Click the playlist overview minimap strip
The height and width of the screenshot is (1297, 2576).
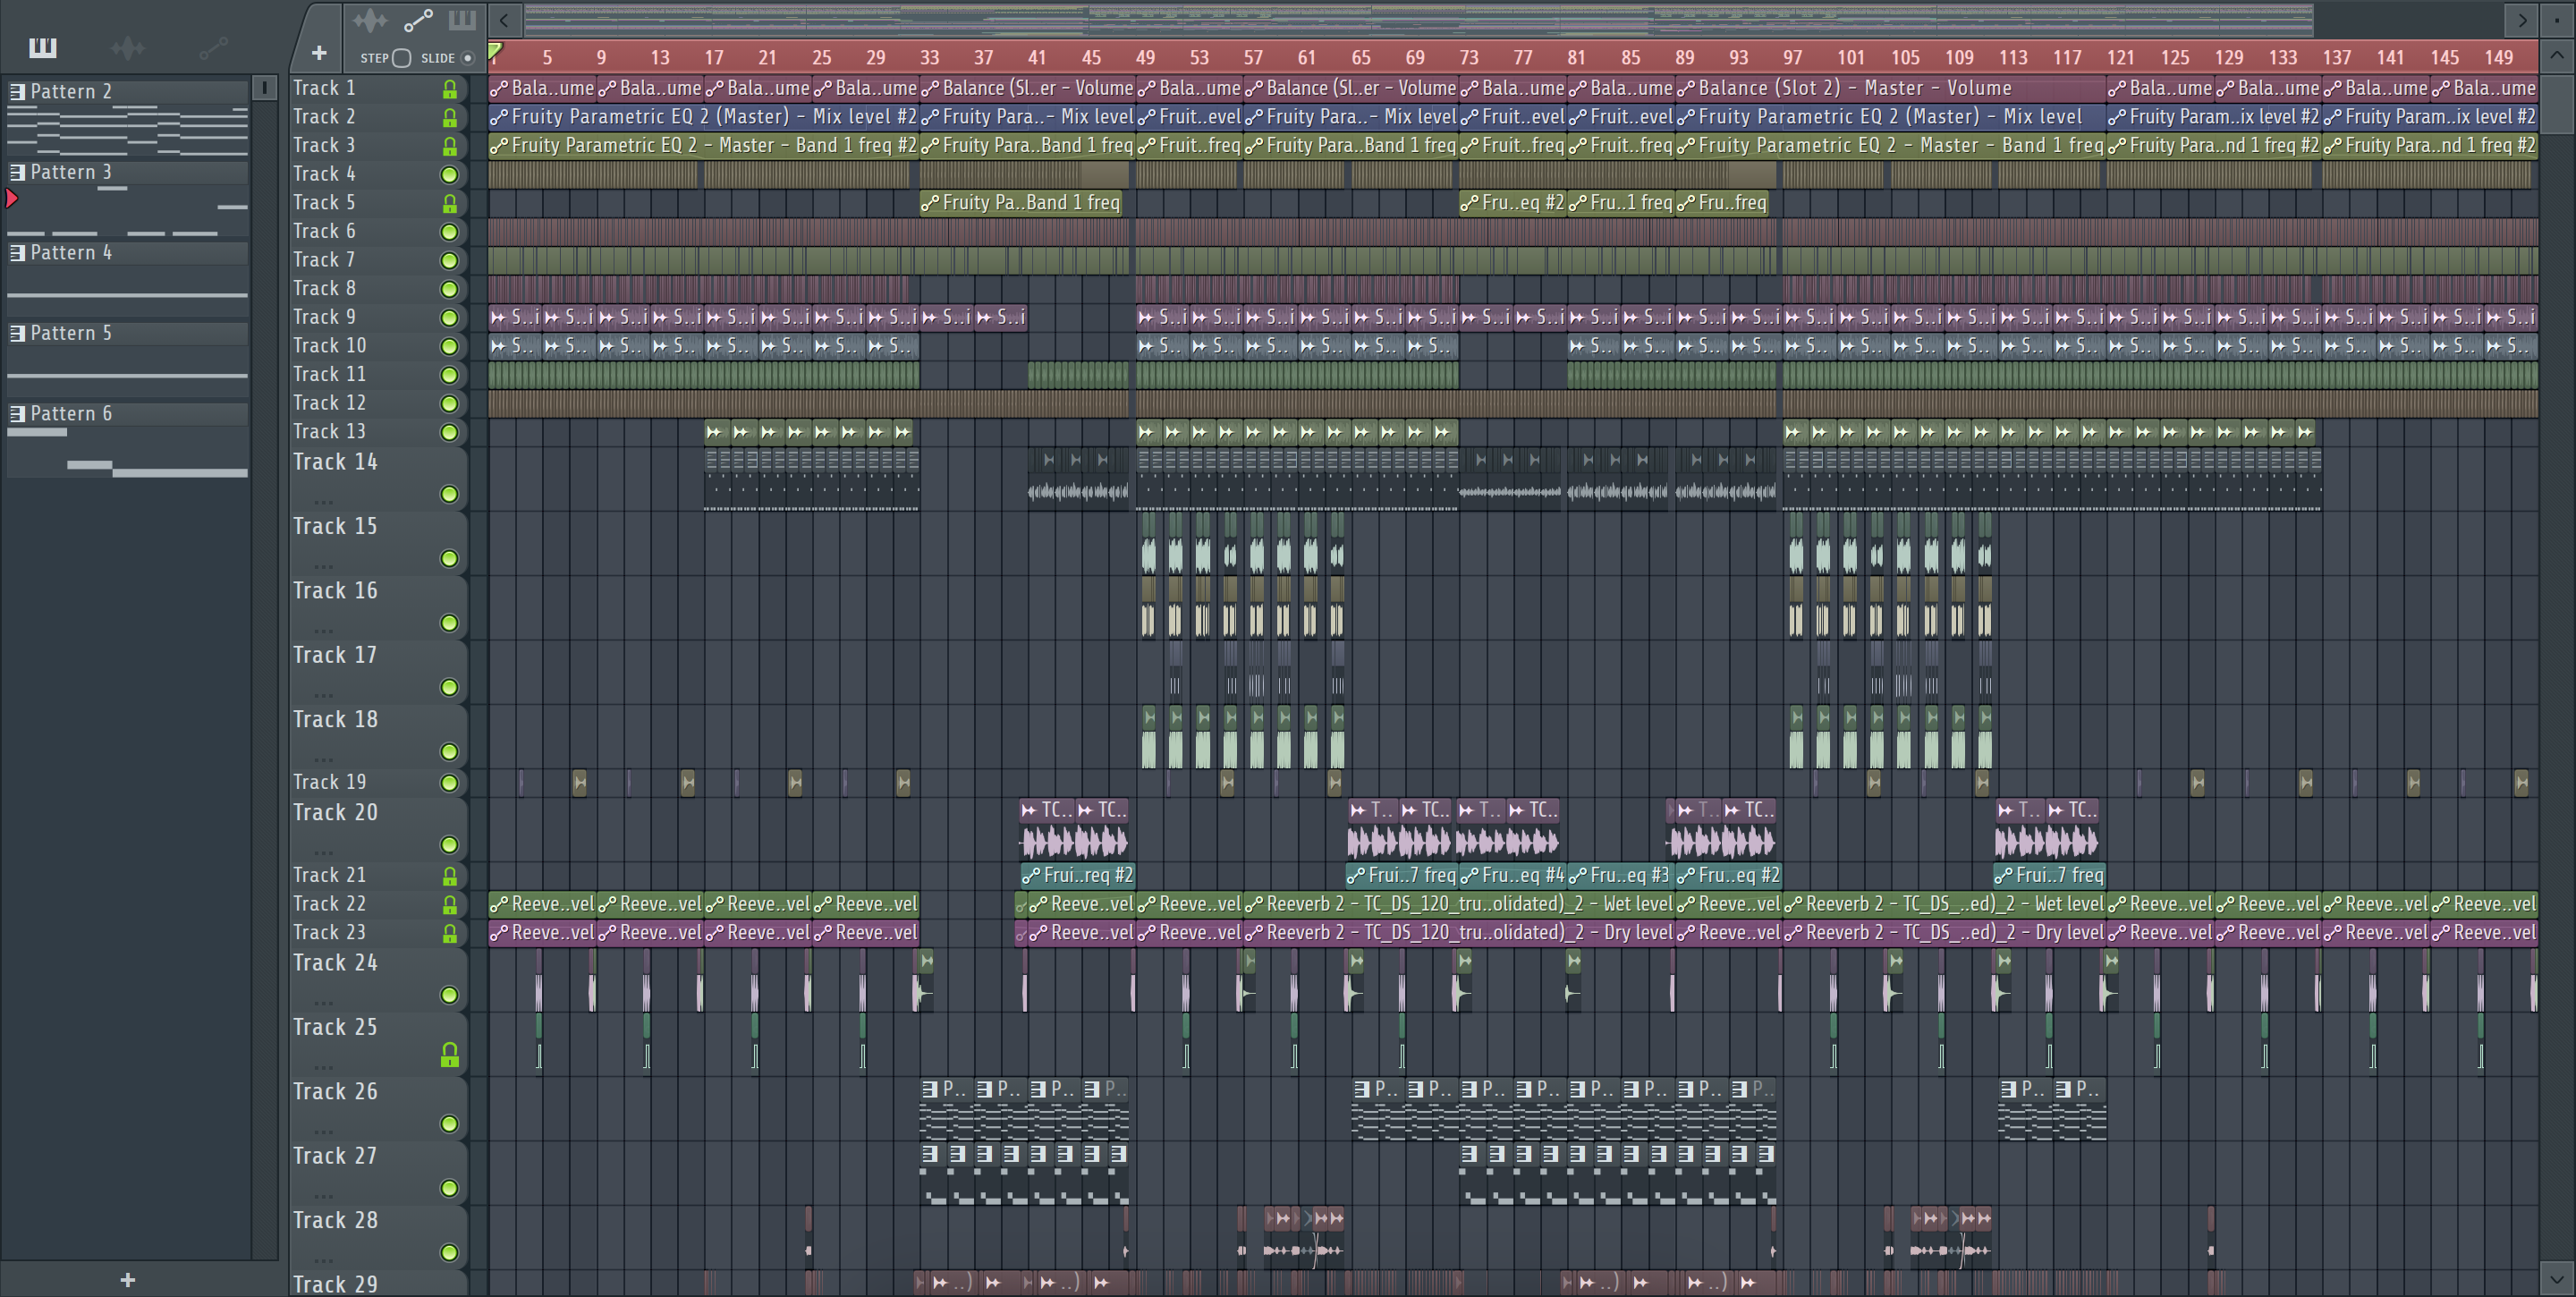pos(1418,20)
